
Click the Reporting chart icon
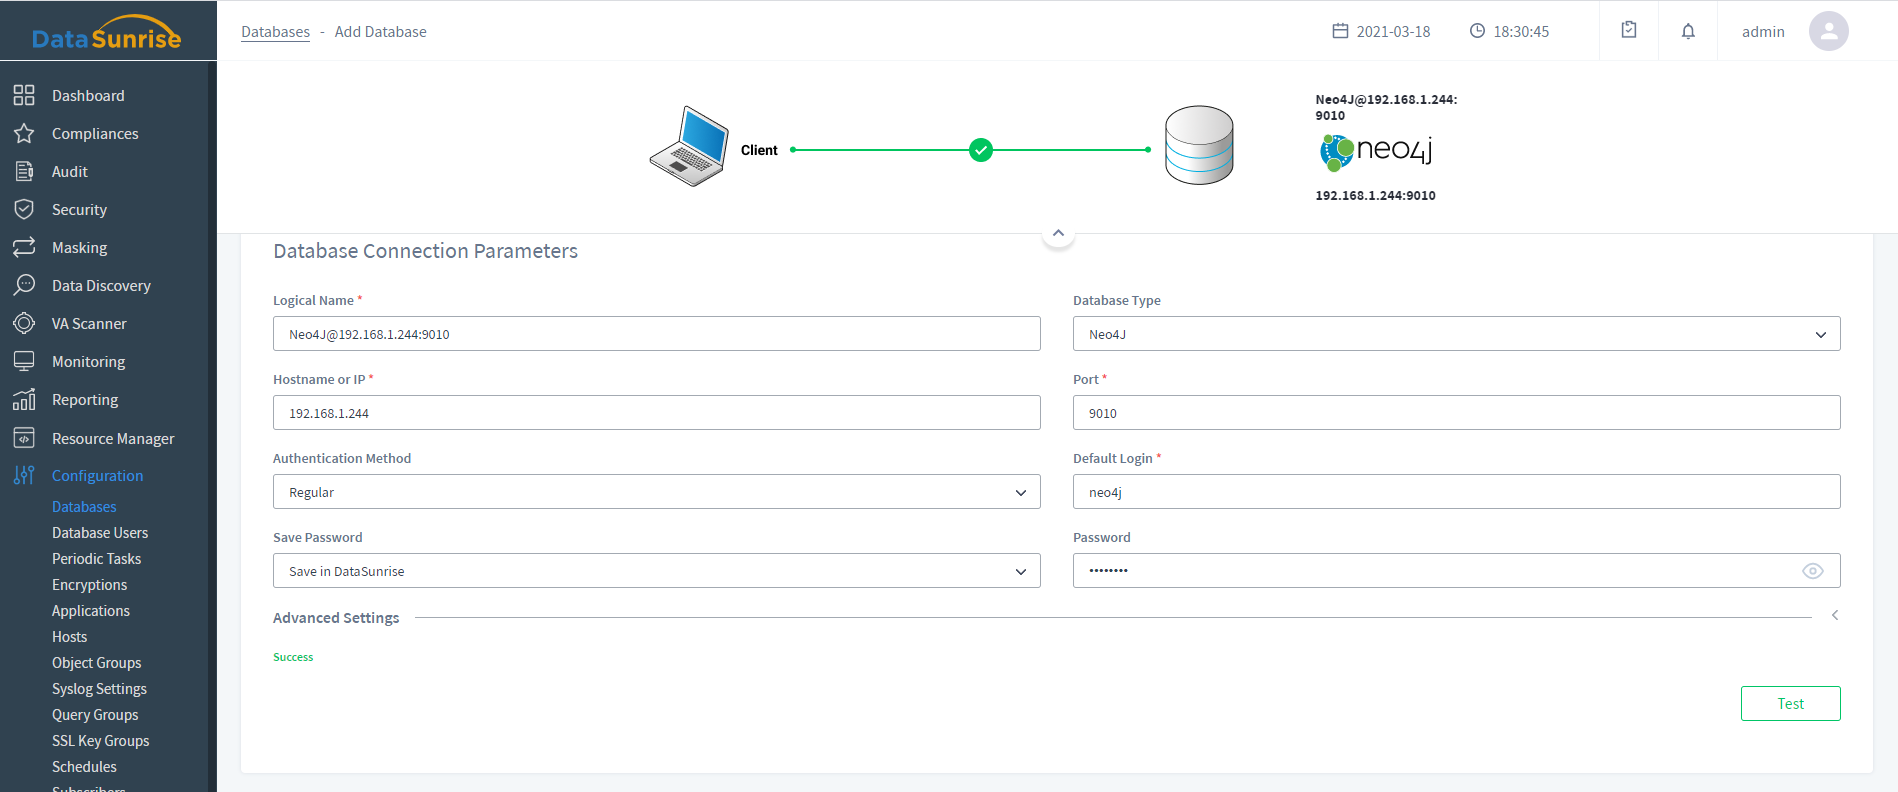pos(24,399)
